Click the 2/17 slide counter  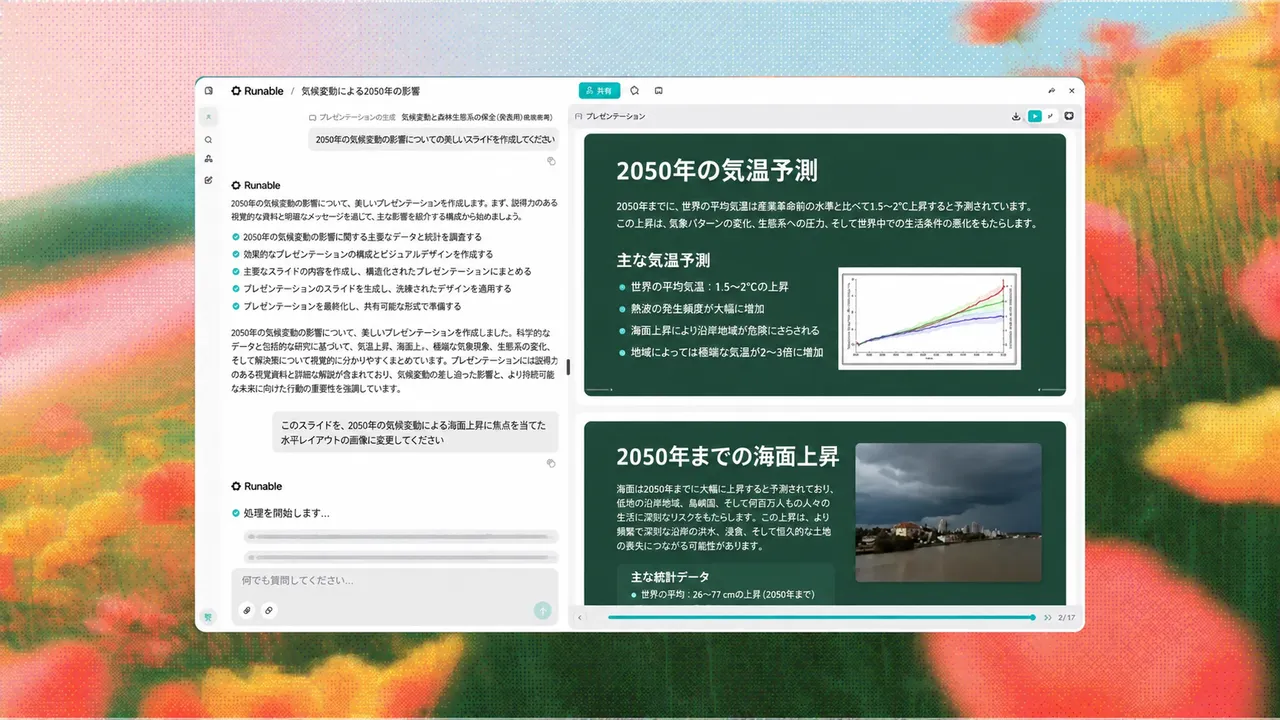click(1066, 618)
